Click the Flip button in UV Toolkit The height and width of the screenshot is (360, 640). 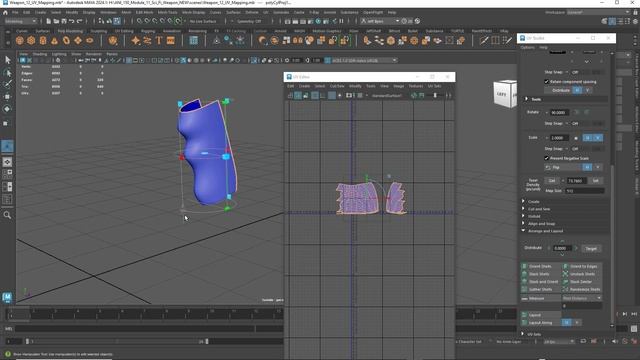tap(562, 167)
